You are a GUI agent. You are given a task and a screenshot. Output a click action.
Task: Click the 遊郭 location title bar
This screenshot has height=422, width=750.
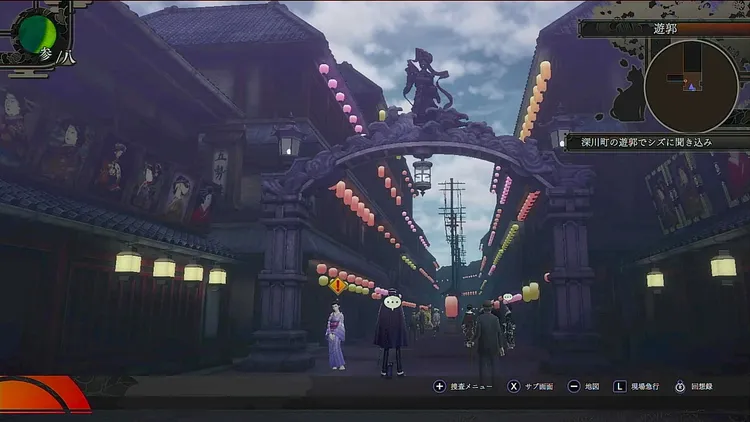click(x=663, y=29)
